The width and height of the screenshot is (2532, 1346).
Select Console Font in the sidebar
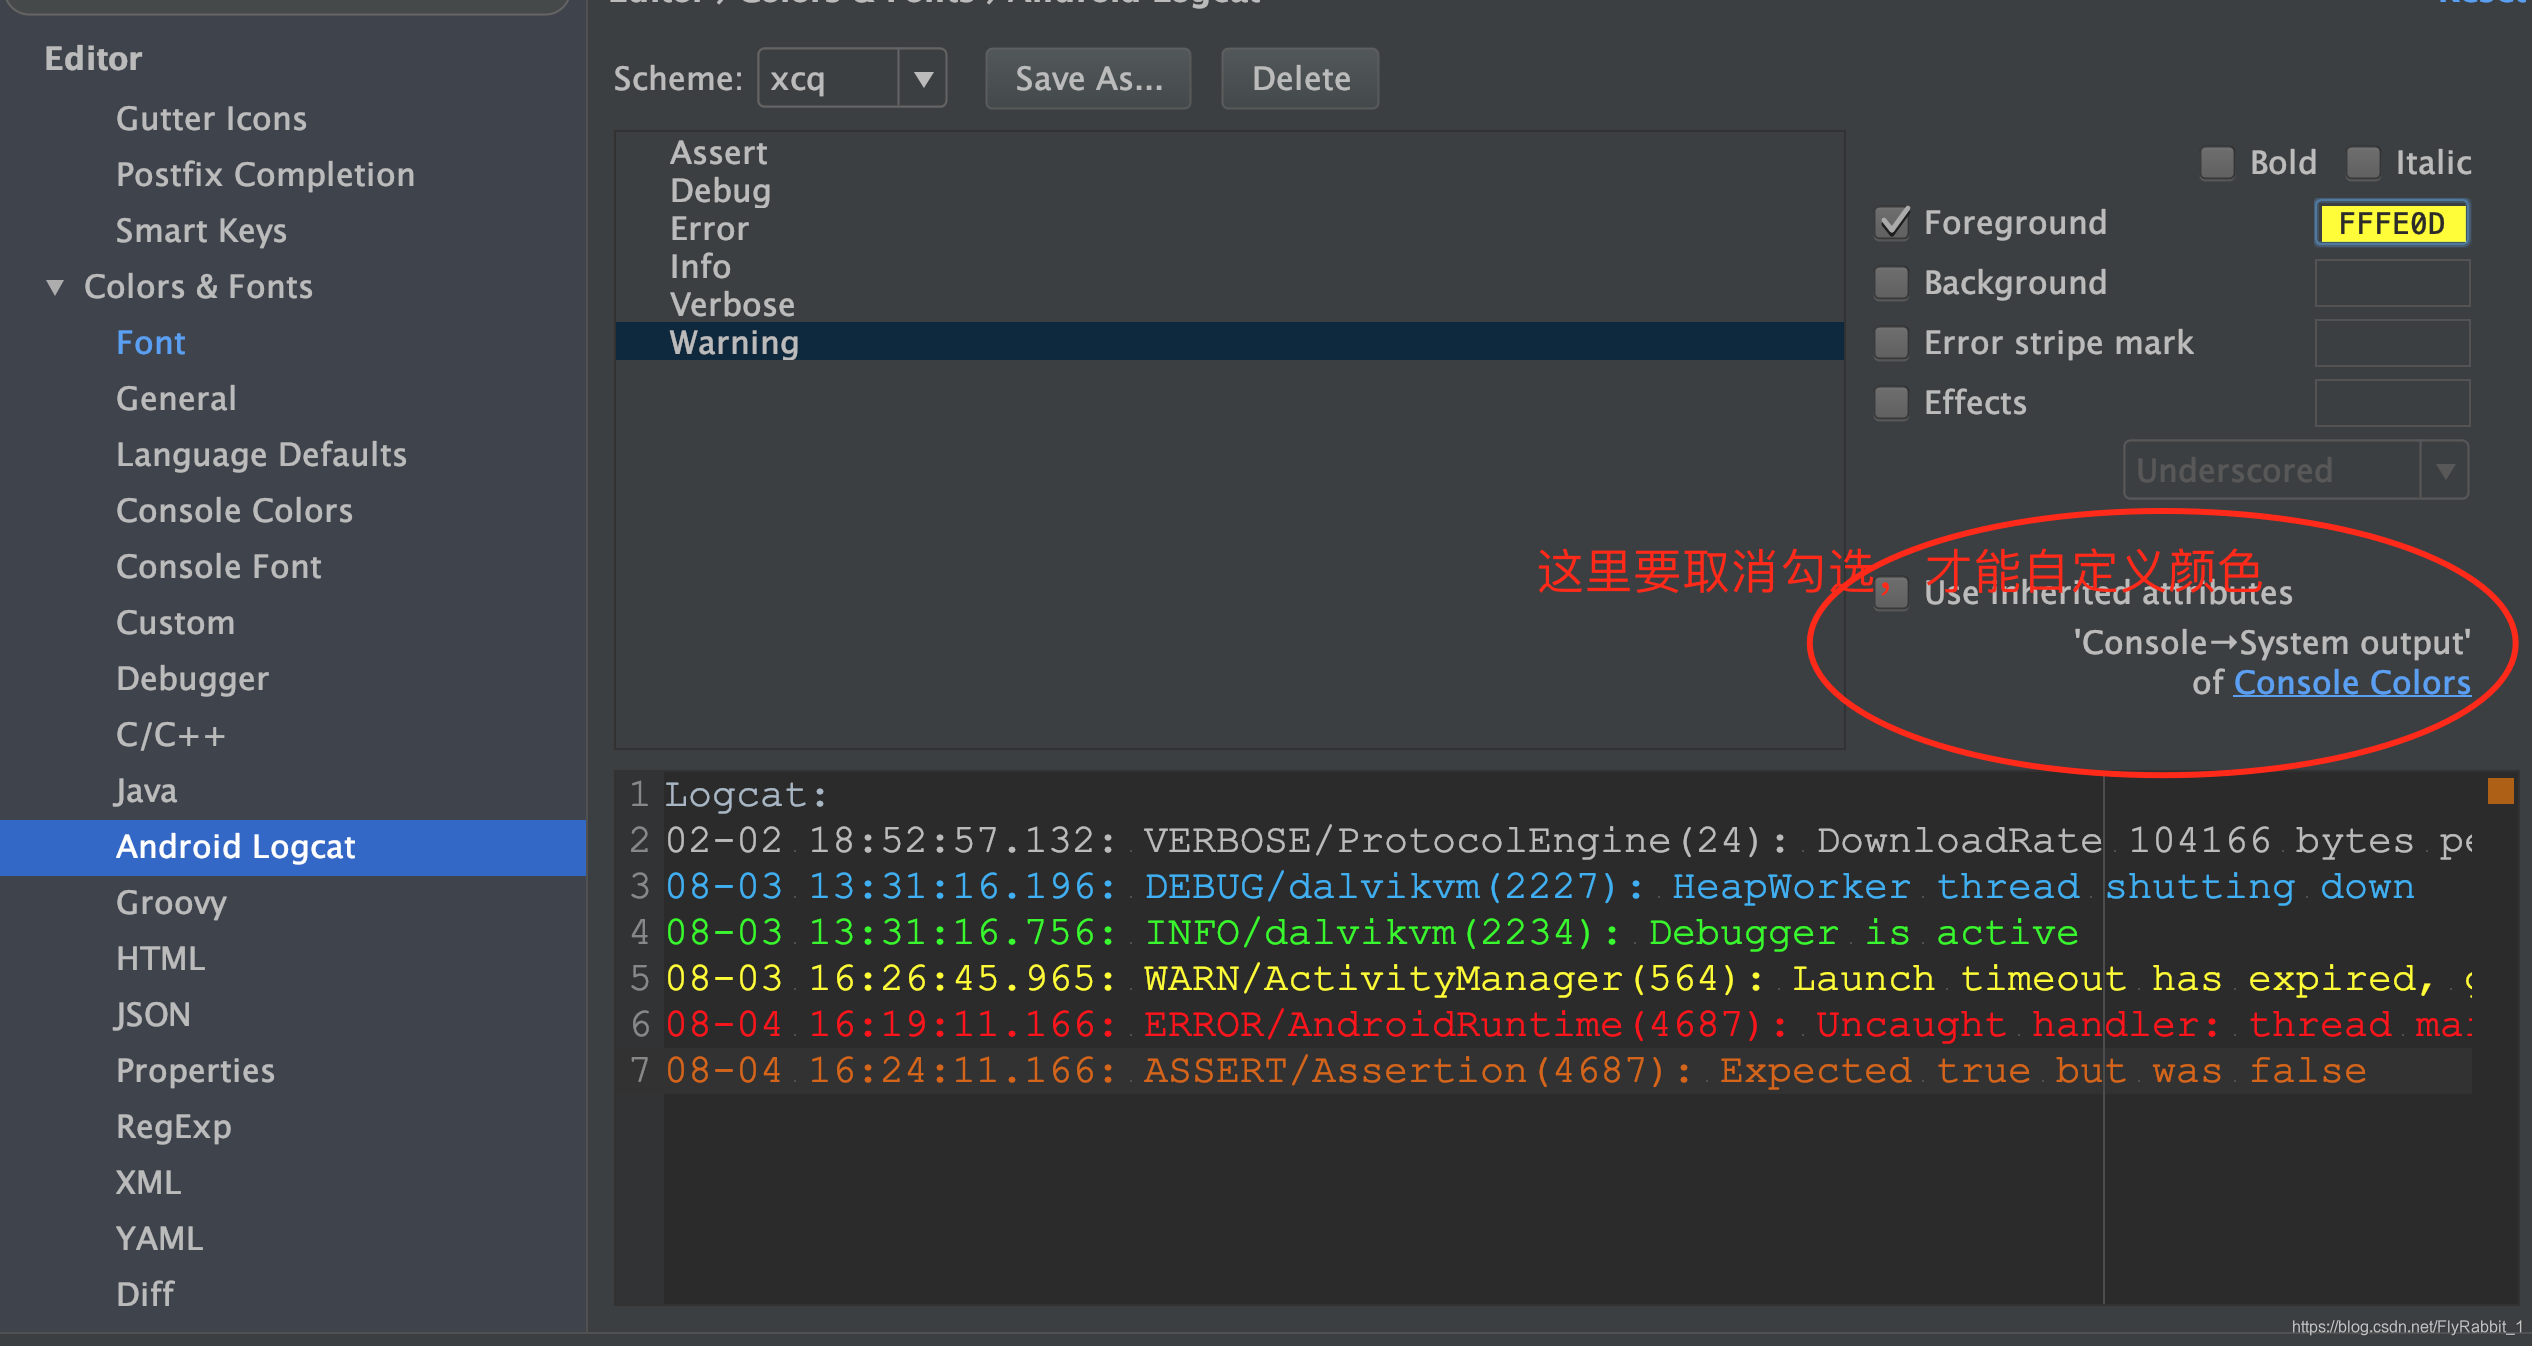coord(218,567)
